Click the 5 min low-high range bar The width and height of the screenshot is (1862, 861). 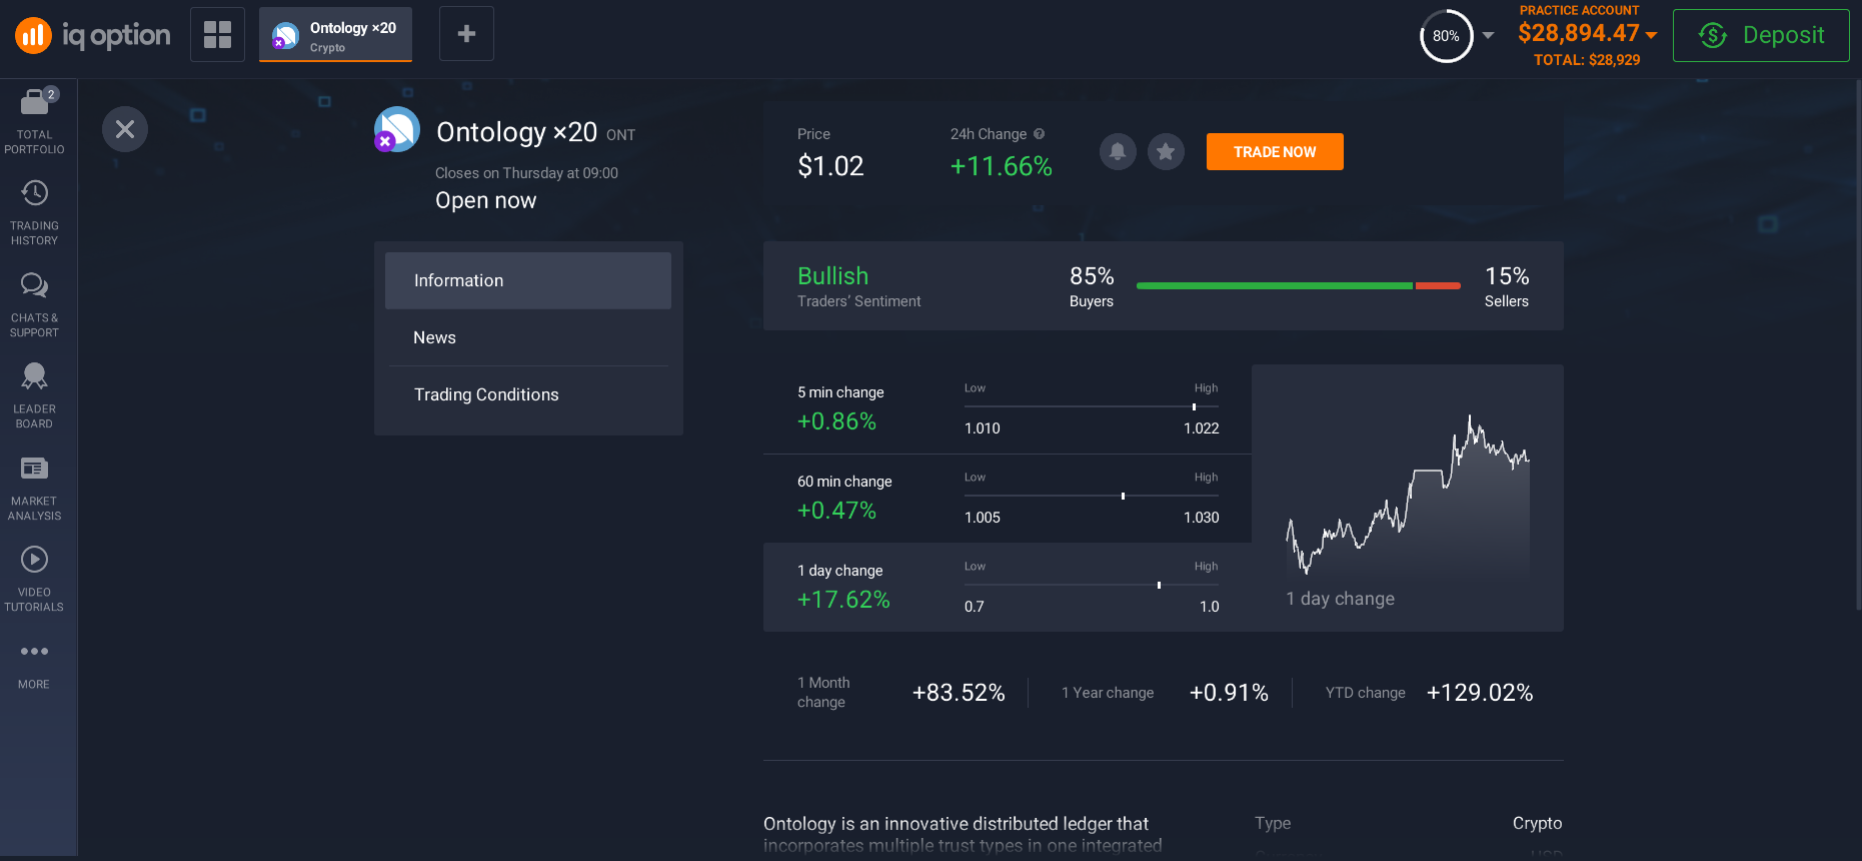point(1092,407)
